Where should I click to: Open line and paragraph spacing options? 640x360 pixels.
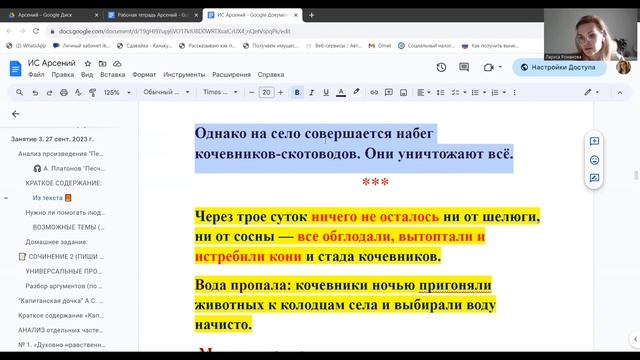pos(440,93)
